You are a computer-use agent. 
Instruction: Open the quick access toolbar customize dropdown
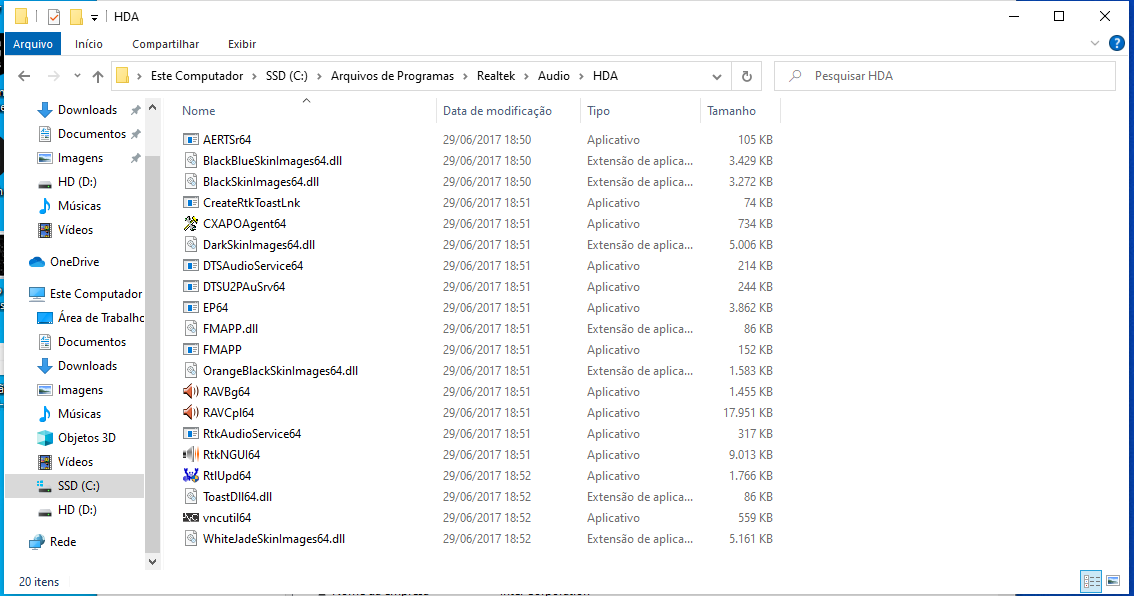tap(94, 17)
